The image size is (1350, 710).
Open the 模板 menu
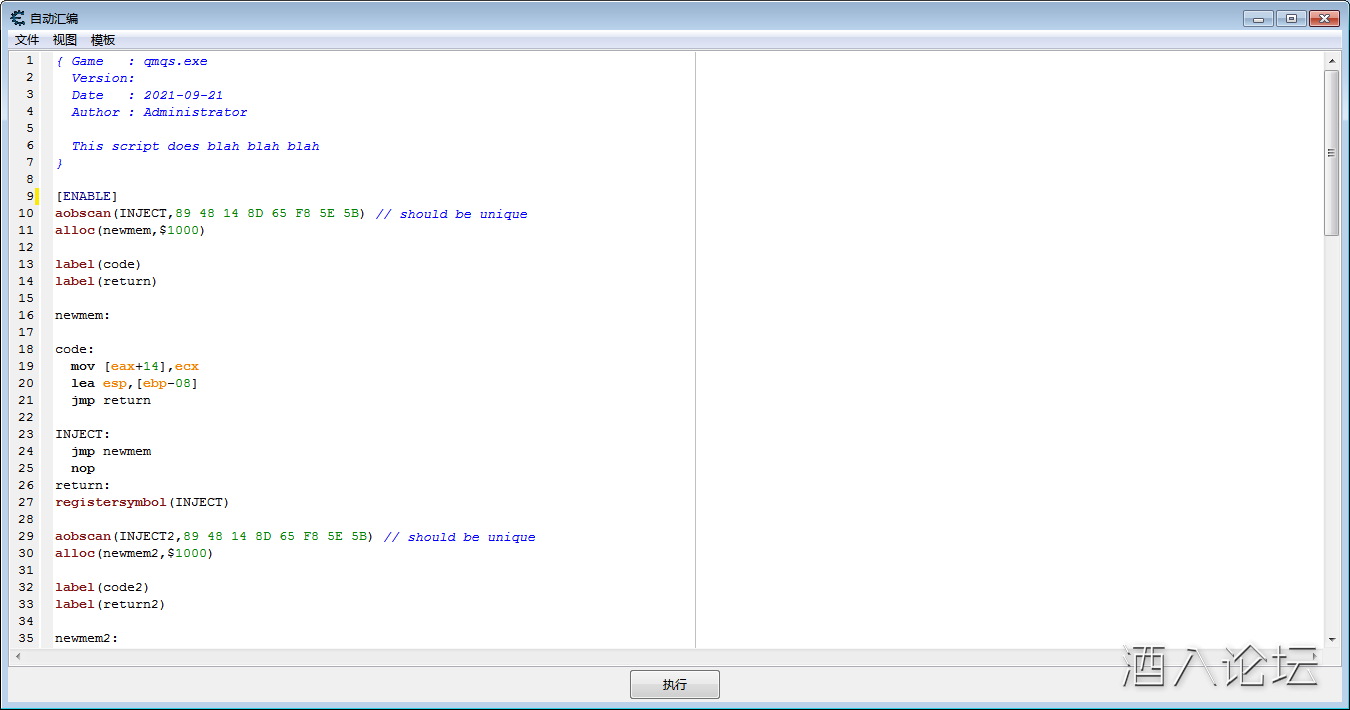[101, 39]
